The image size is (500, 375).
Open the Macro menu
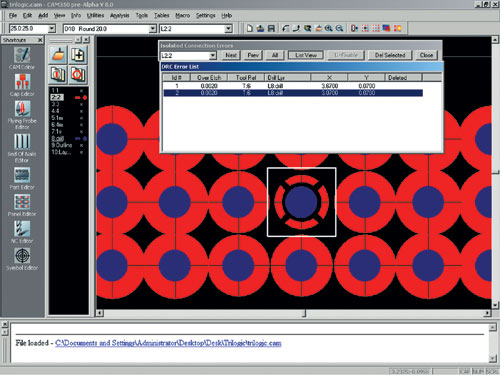(x=182, y=15)
